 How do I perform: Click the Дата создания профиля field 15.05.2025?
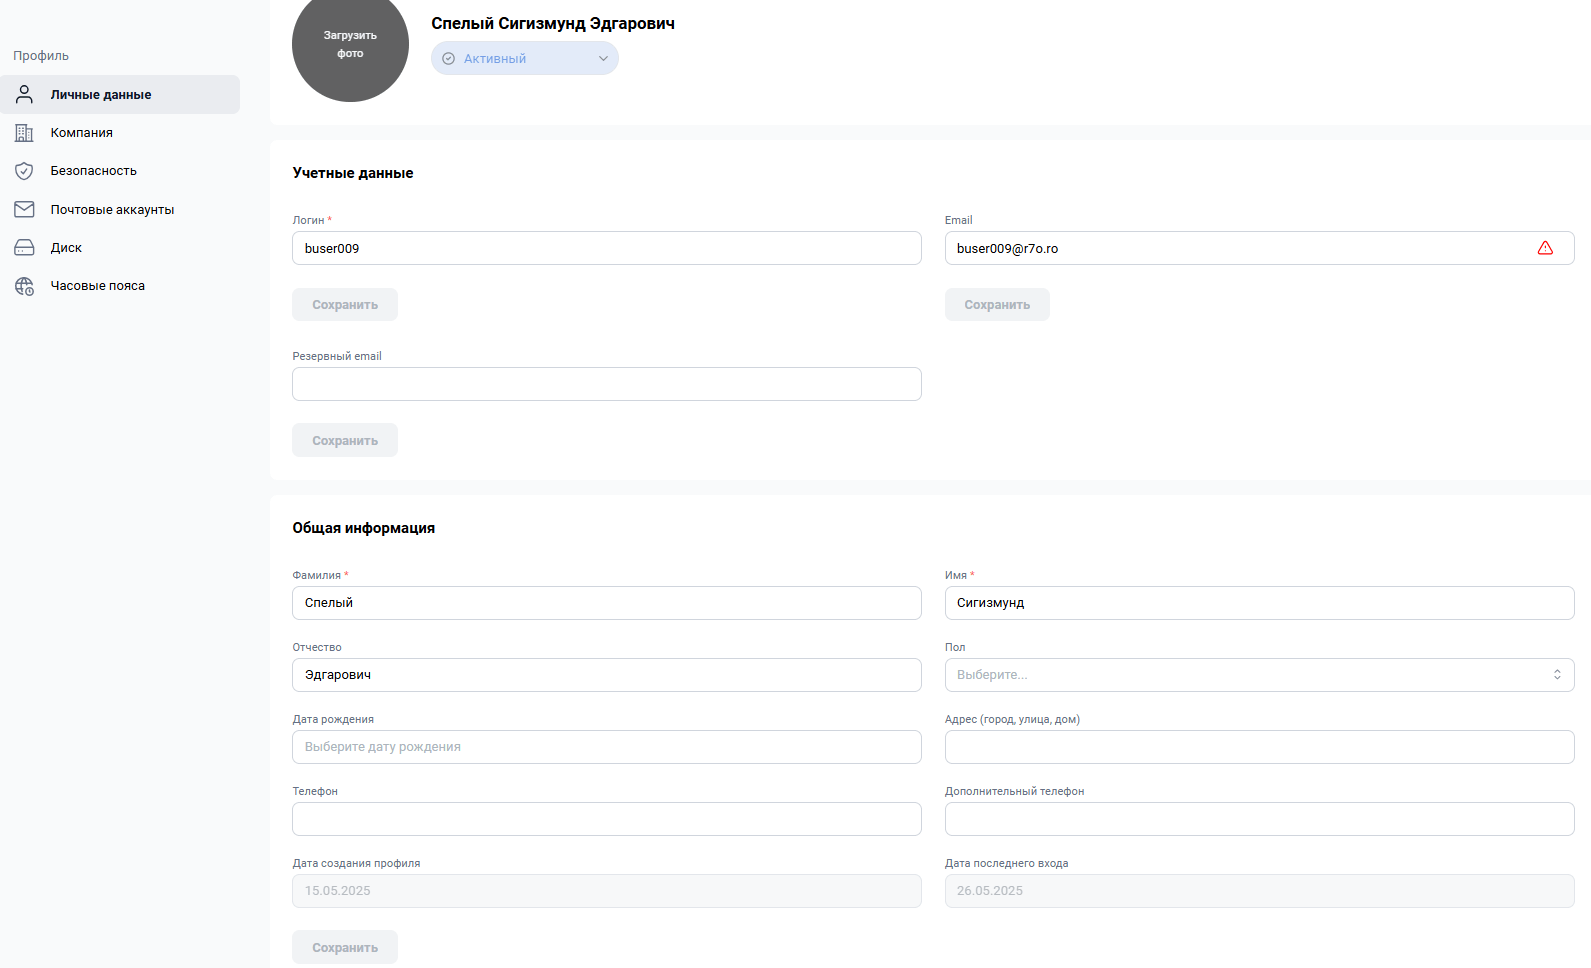coord(607,891)
